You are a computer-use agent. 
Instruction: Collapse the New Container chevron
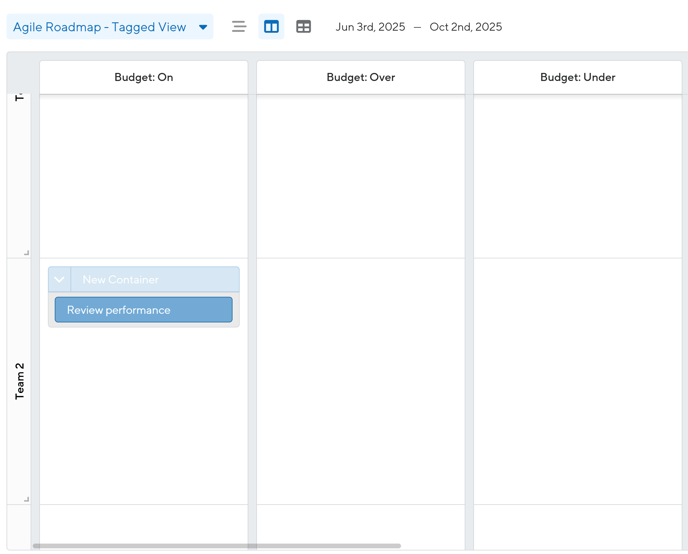pyautogui.click(x=59, y=280)
